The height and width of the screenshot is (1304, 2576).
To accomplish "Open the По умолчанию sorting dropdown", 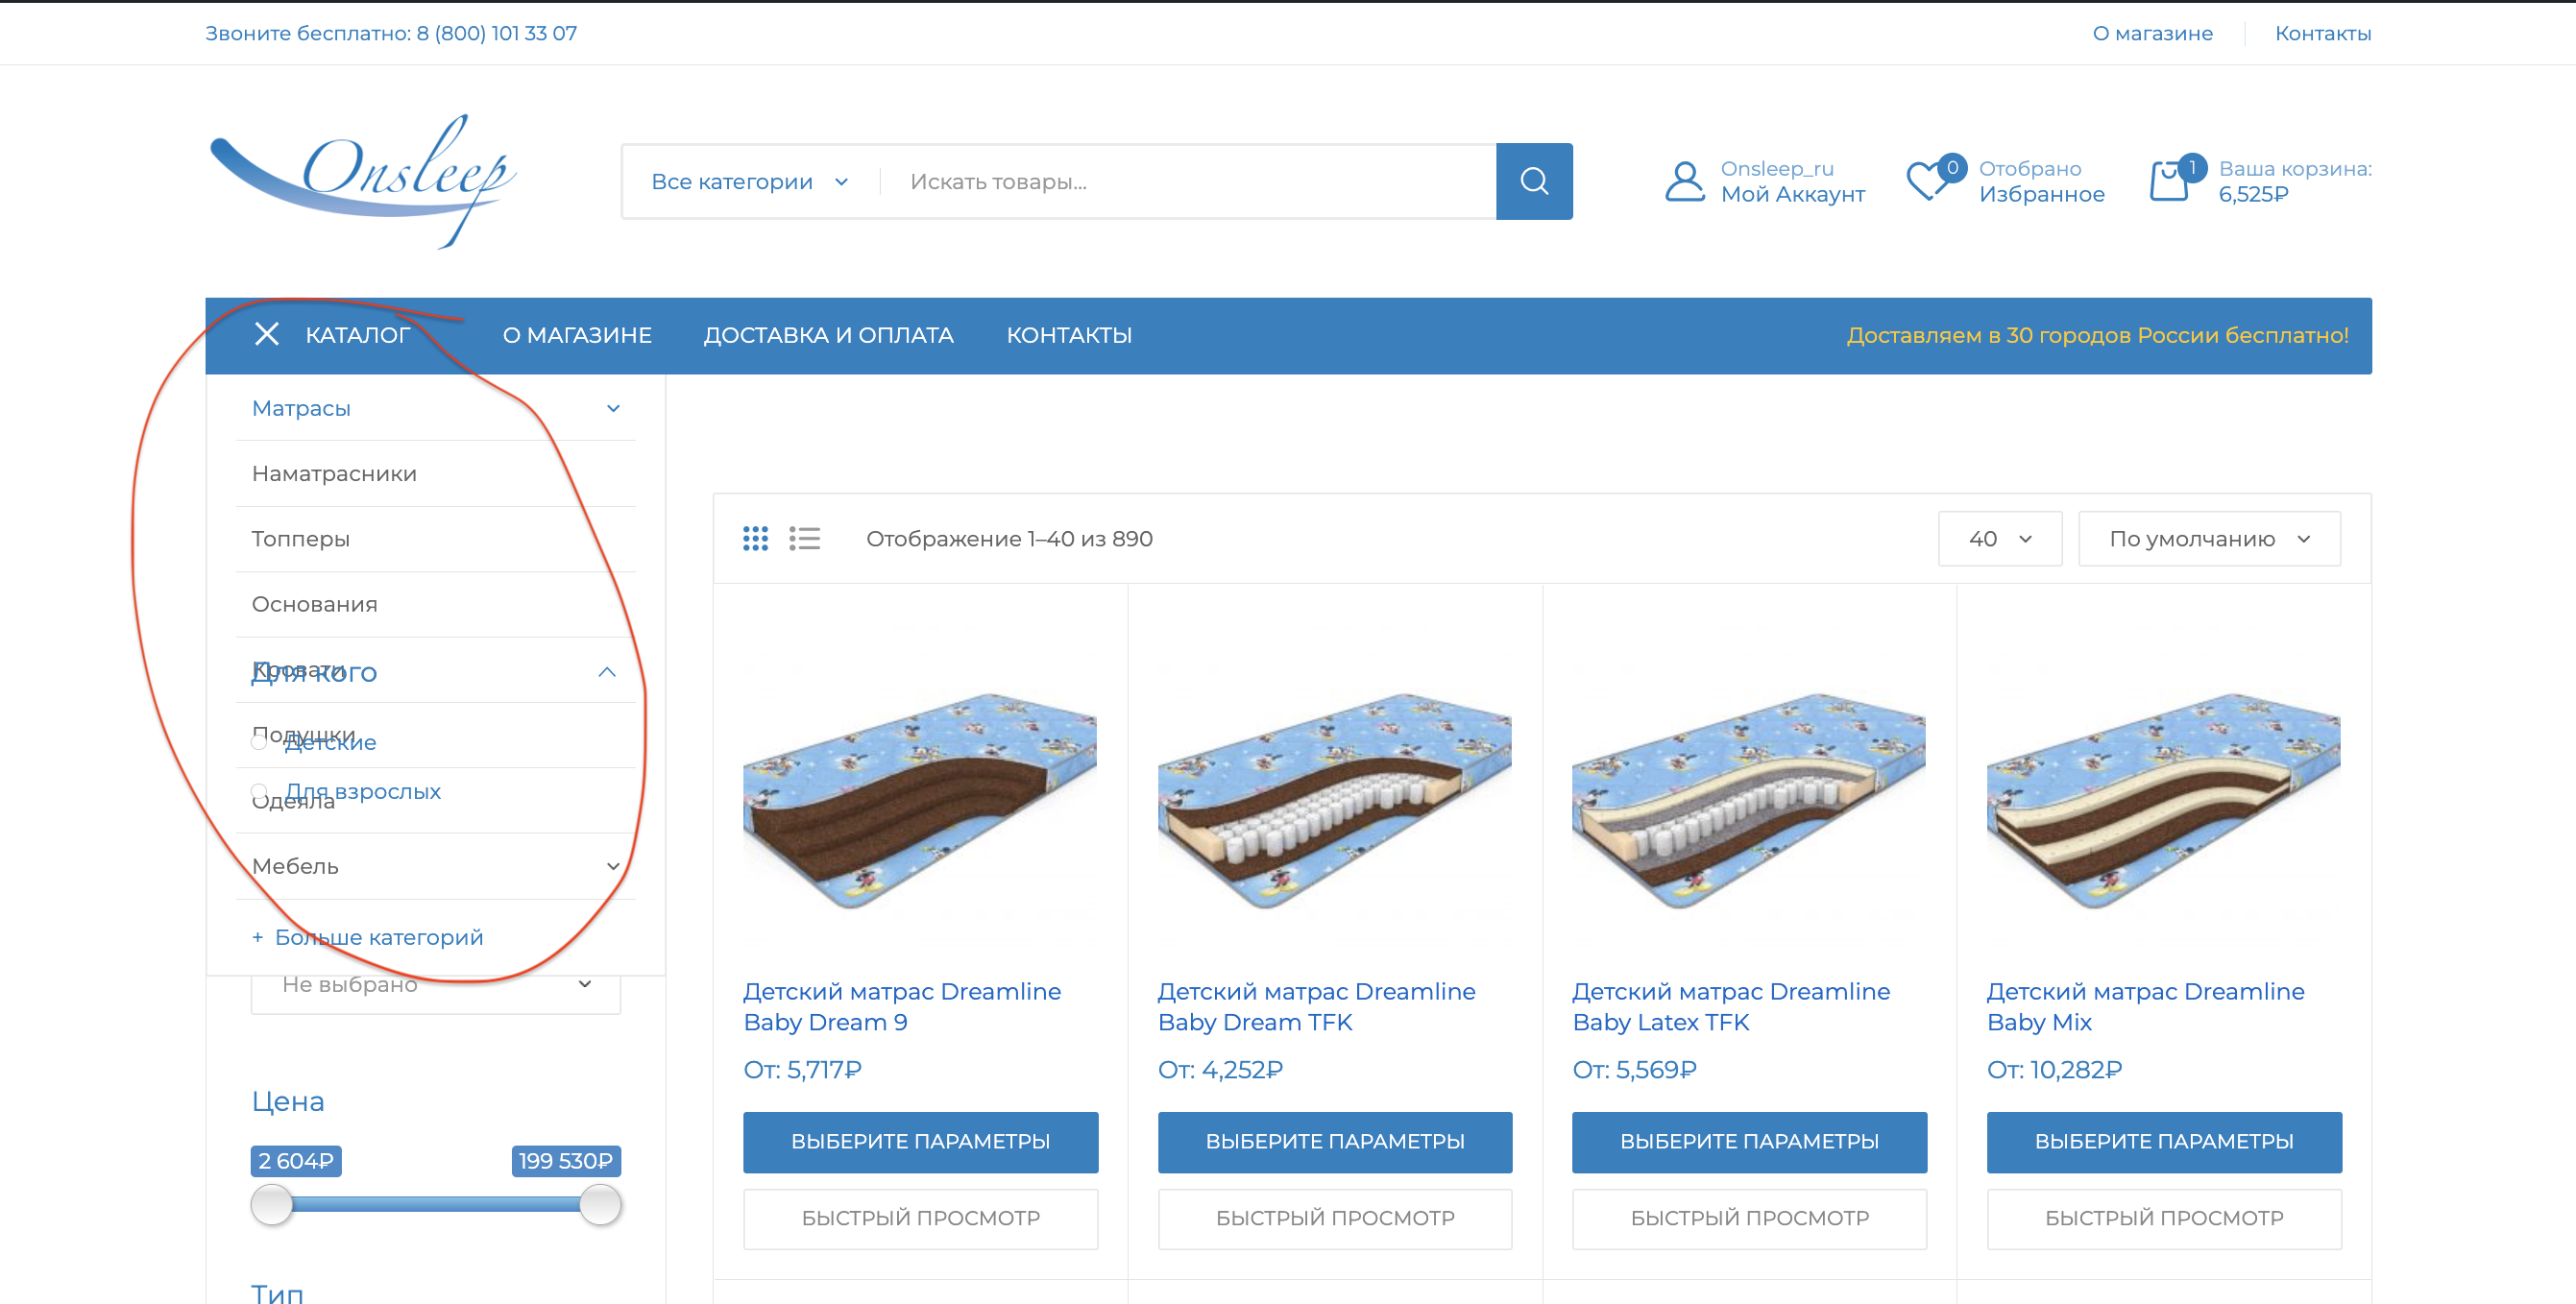I will 2209,538.
